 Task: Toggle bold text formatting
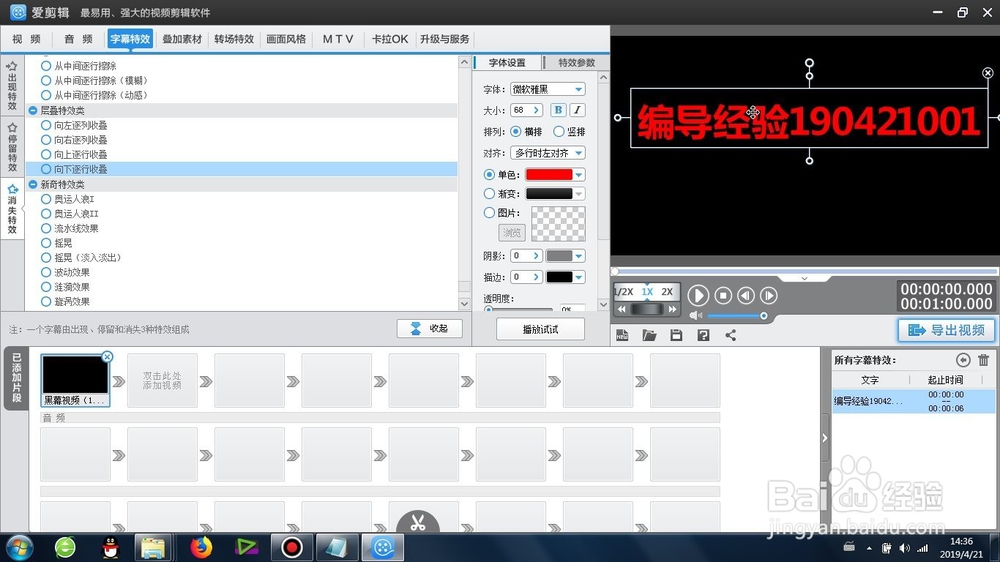[557, 110]
